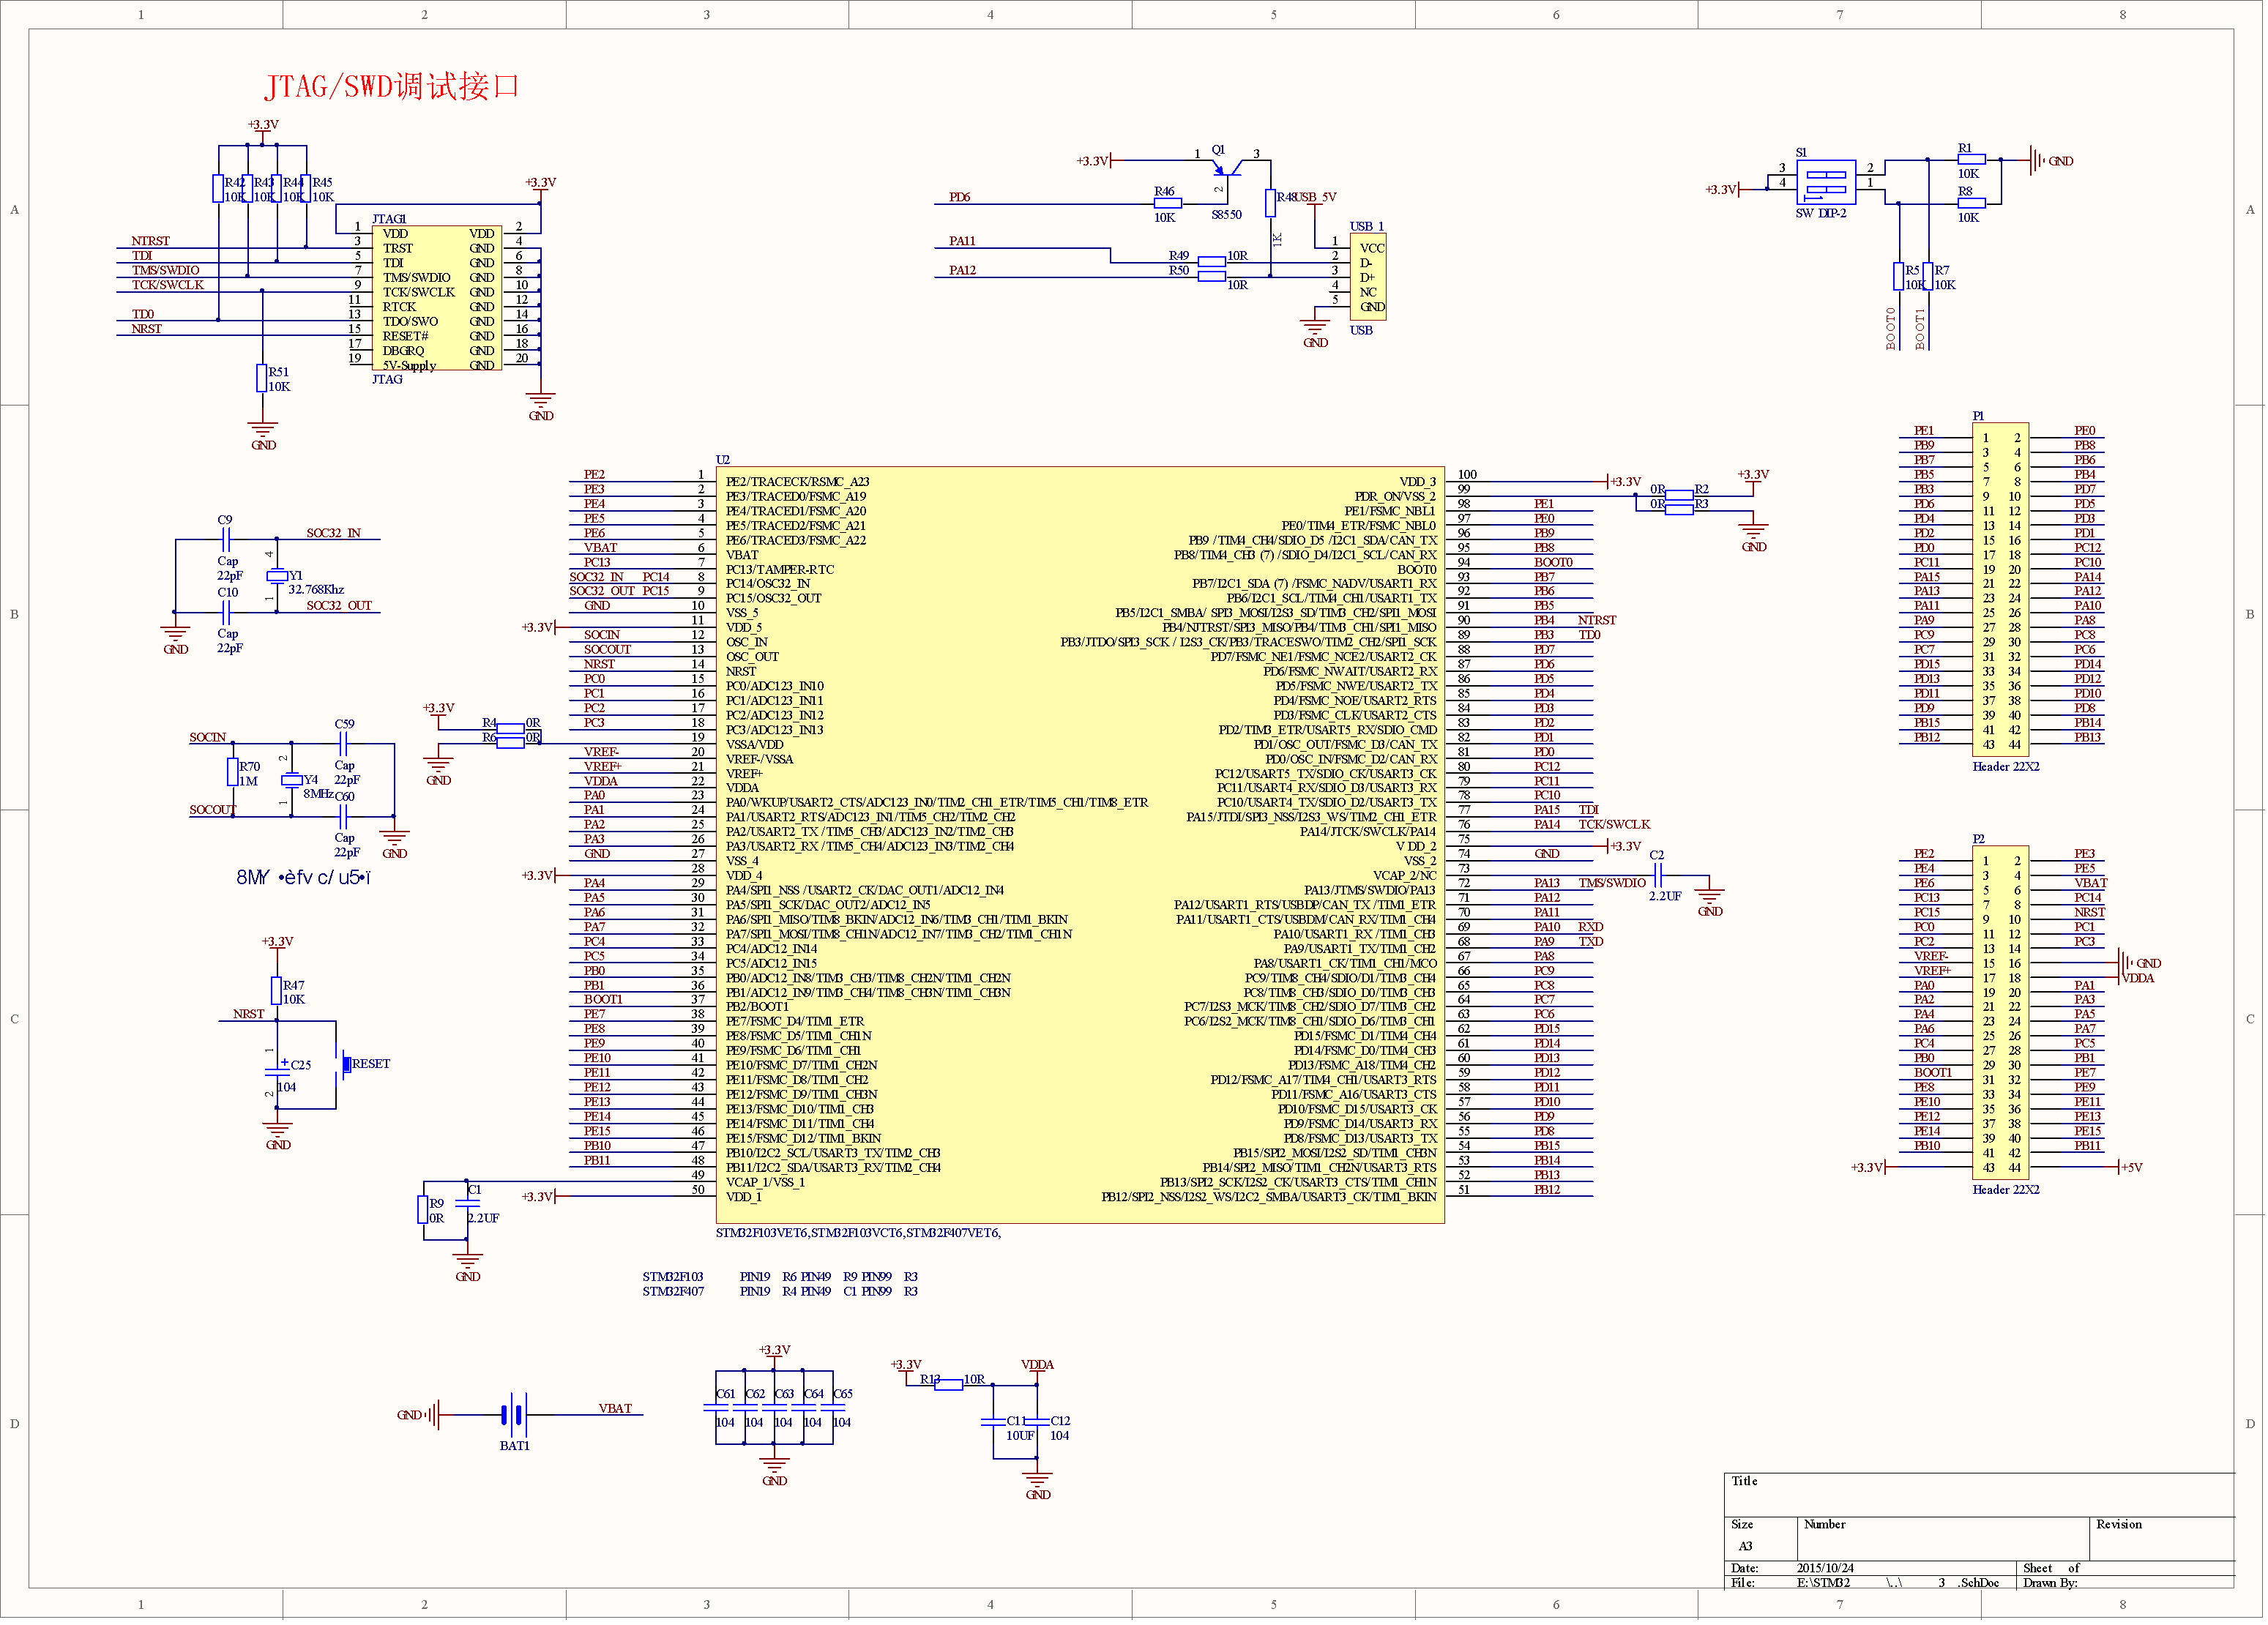
Task: Select resistor R48 next to USB_5V
Action: (x=1270, y=203)
